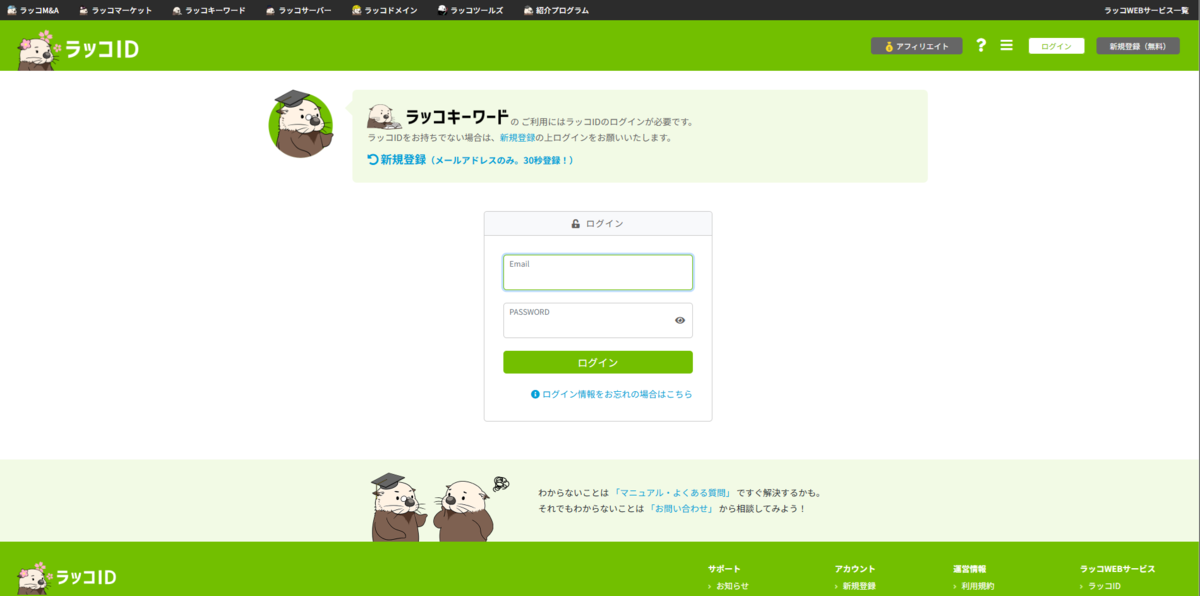Open the ラッコM&A service link
The width and height of the screenshot is (1200, 596).
coord(33,10)
